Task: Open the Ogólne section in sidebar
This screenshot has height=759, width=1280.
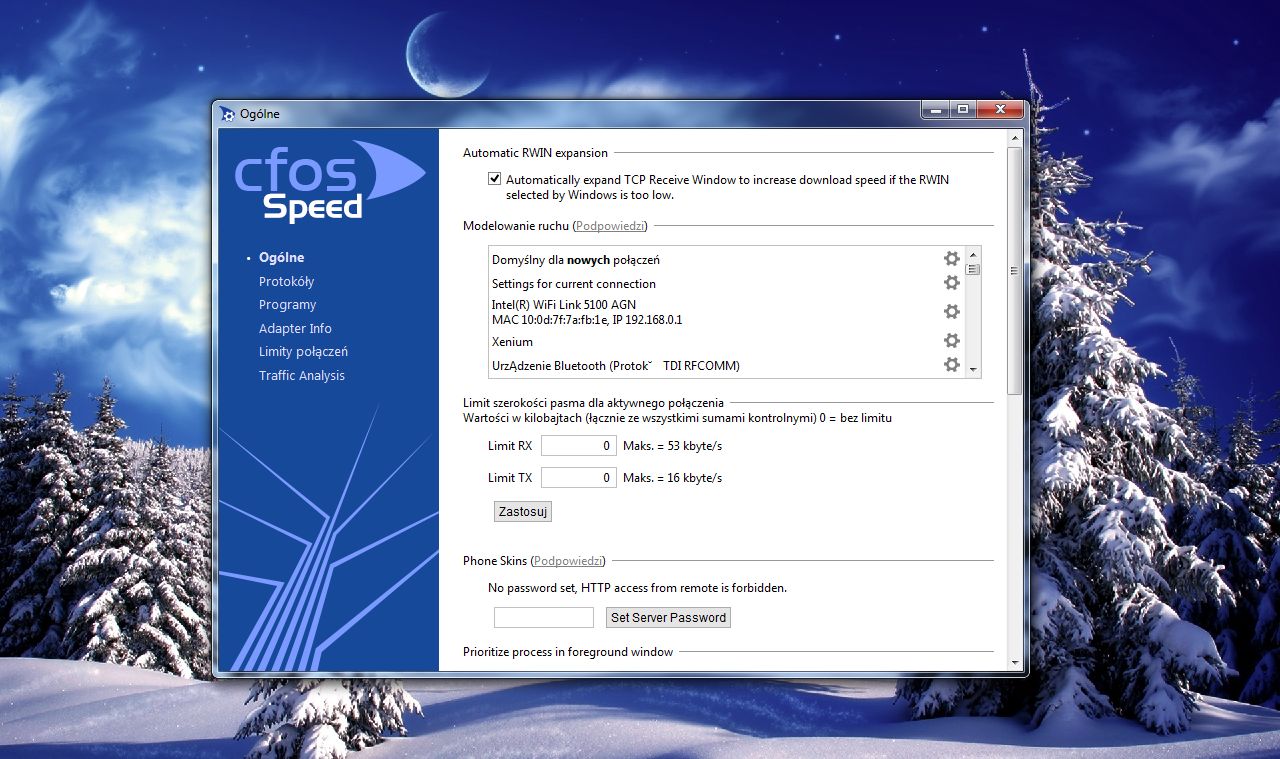Action: pyautogui.click(x=281, y=257)
